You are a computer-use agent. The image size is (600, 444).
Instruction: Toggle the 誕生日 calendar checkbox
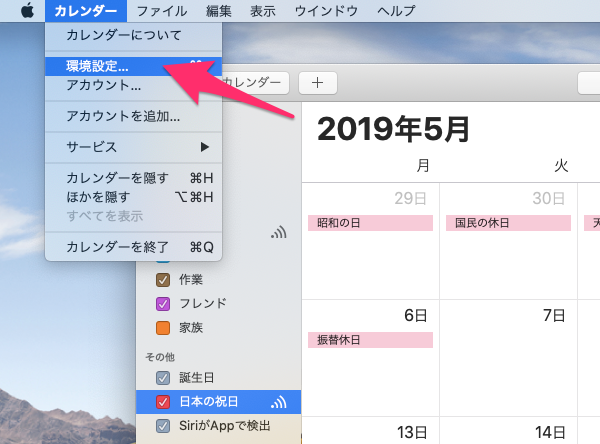click(x=163, y=378)
